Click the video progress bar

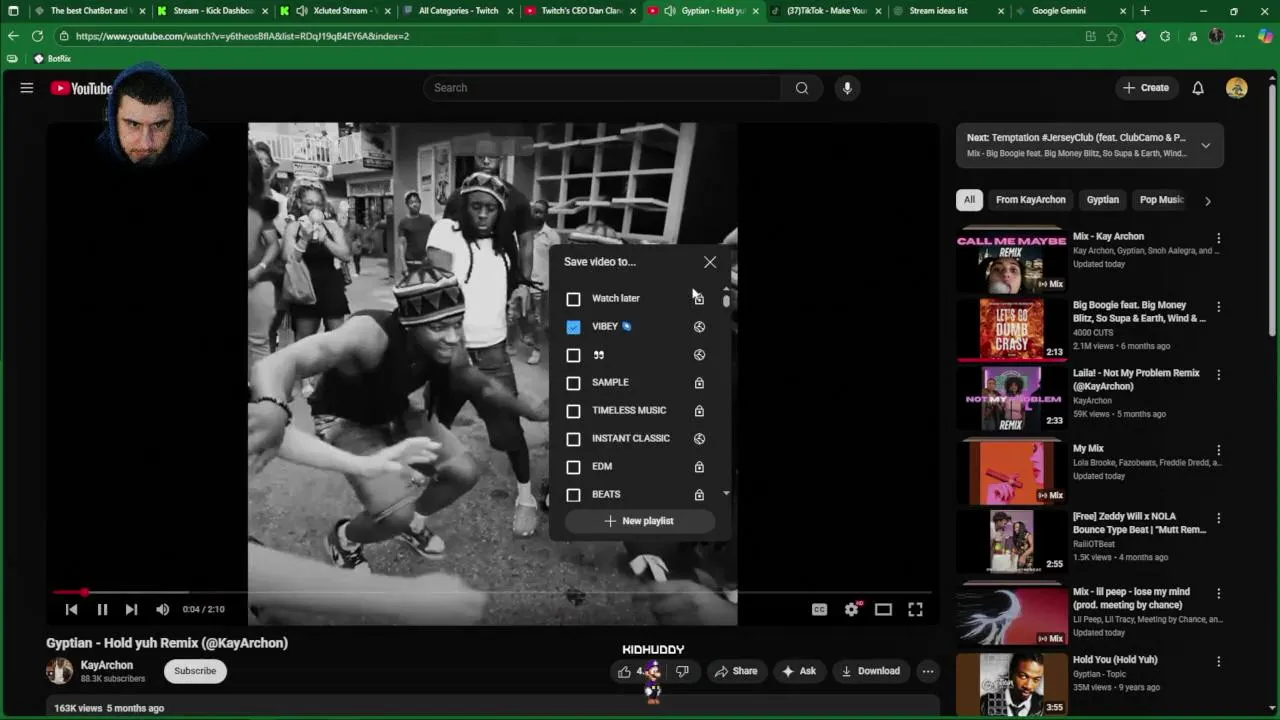(x=493, y=593)
